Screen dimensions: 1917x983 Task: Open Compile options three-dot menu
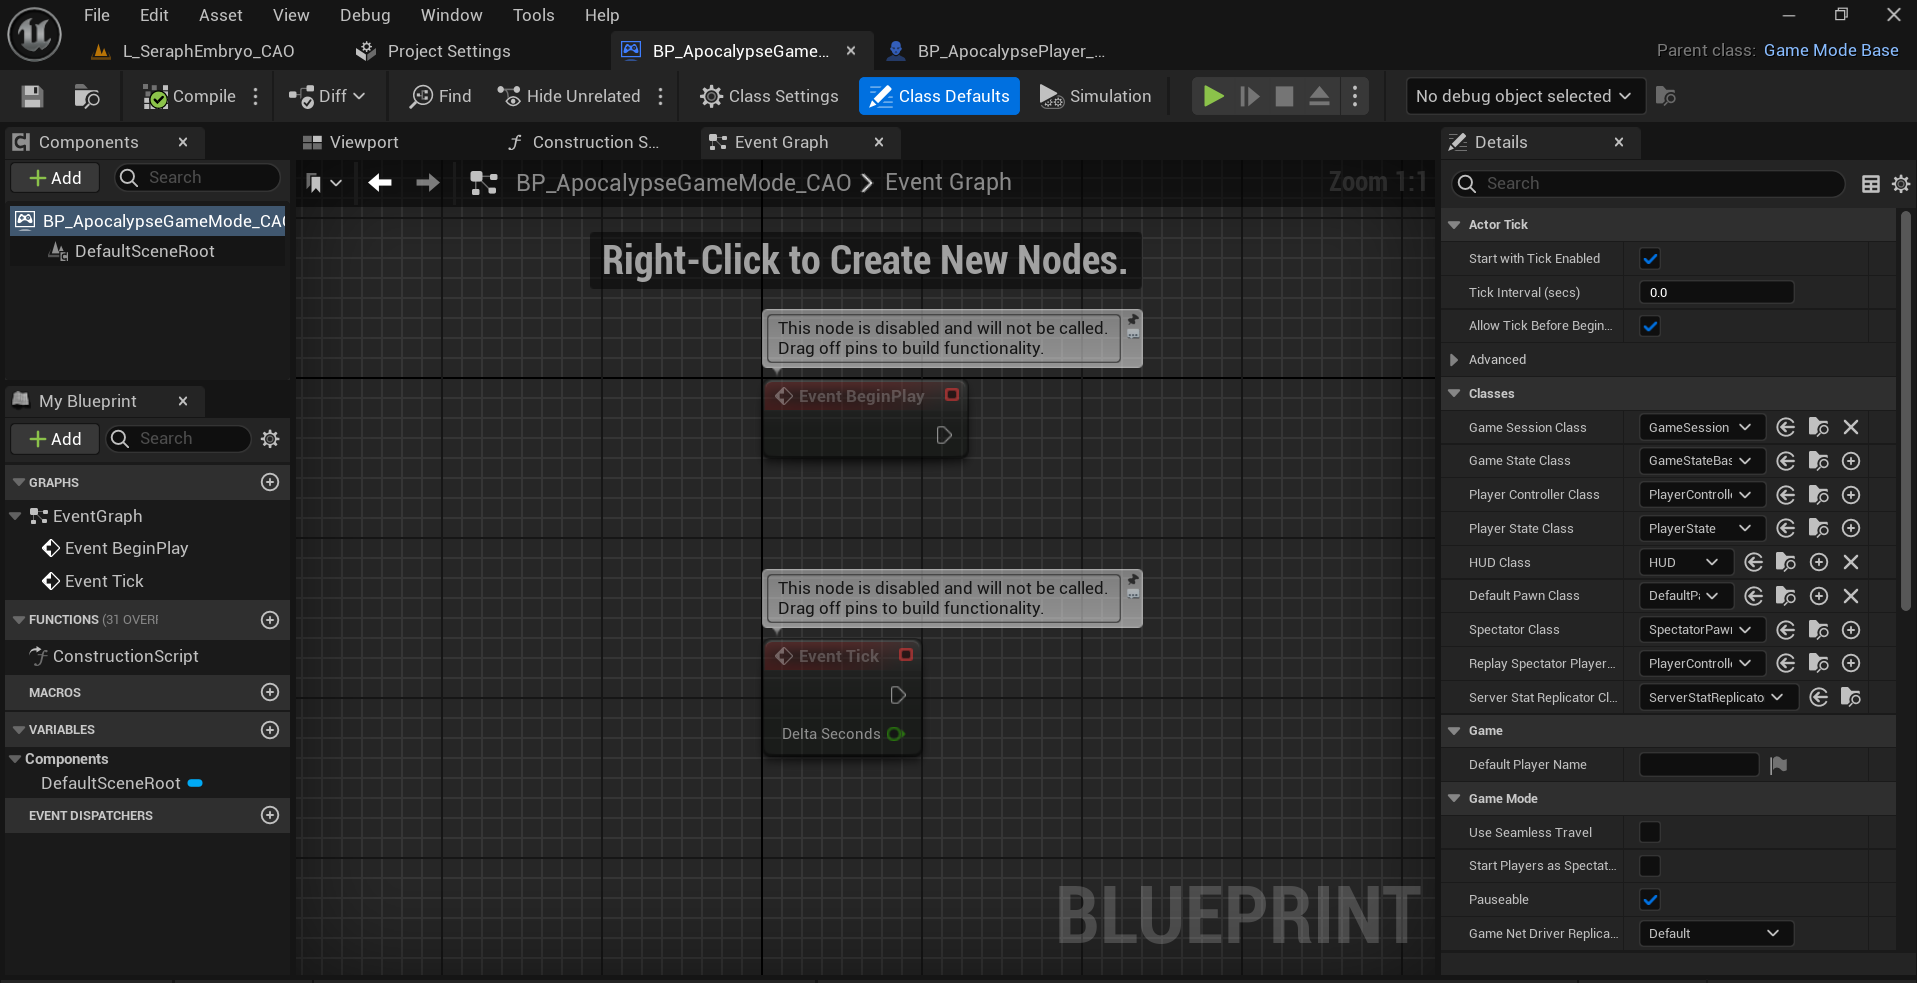pos(256,96)
